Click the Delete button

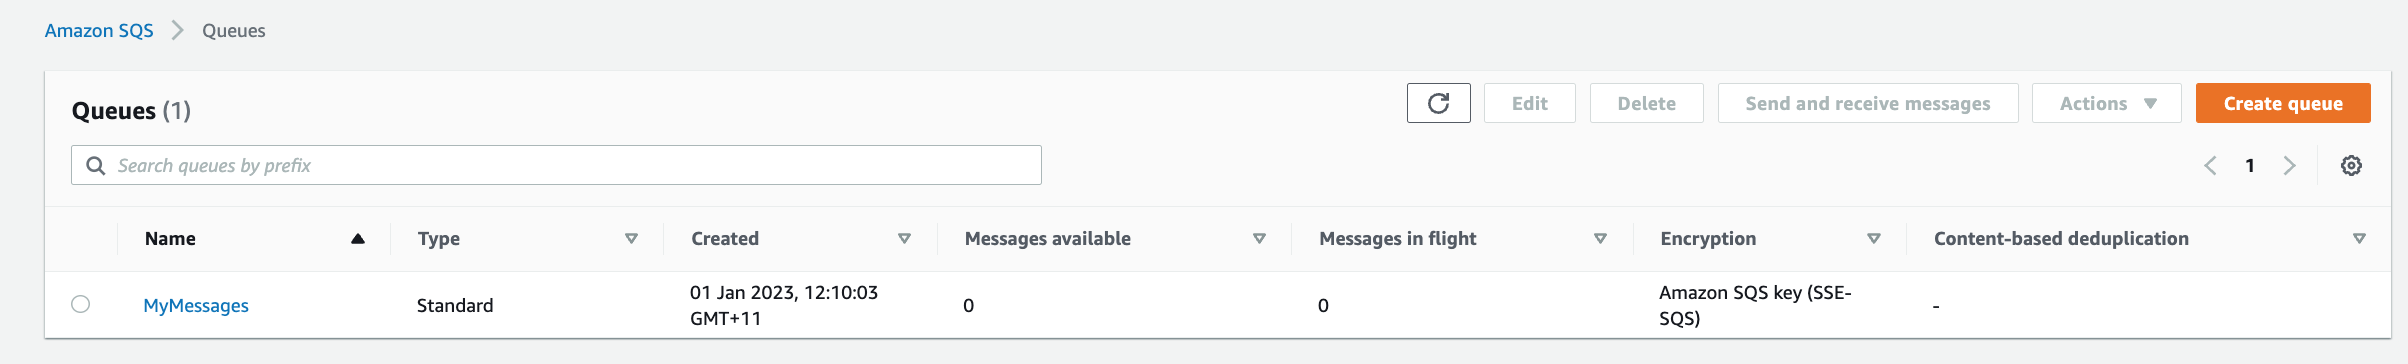pos(1646,103)
